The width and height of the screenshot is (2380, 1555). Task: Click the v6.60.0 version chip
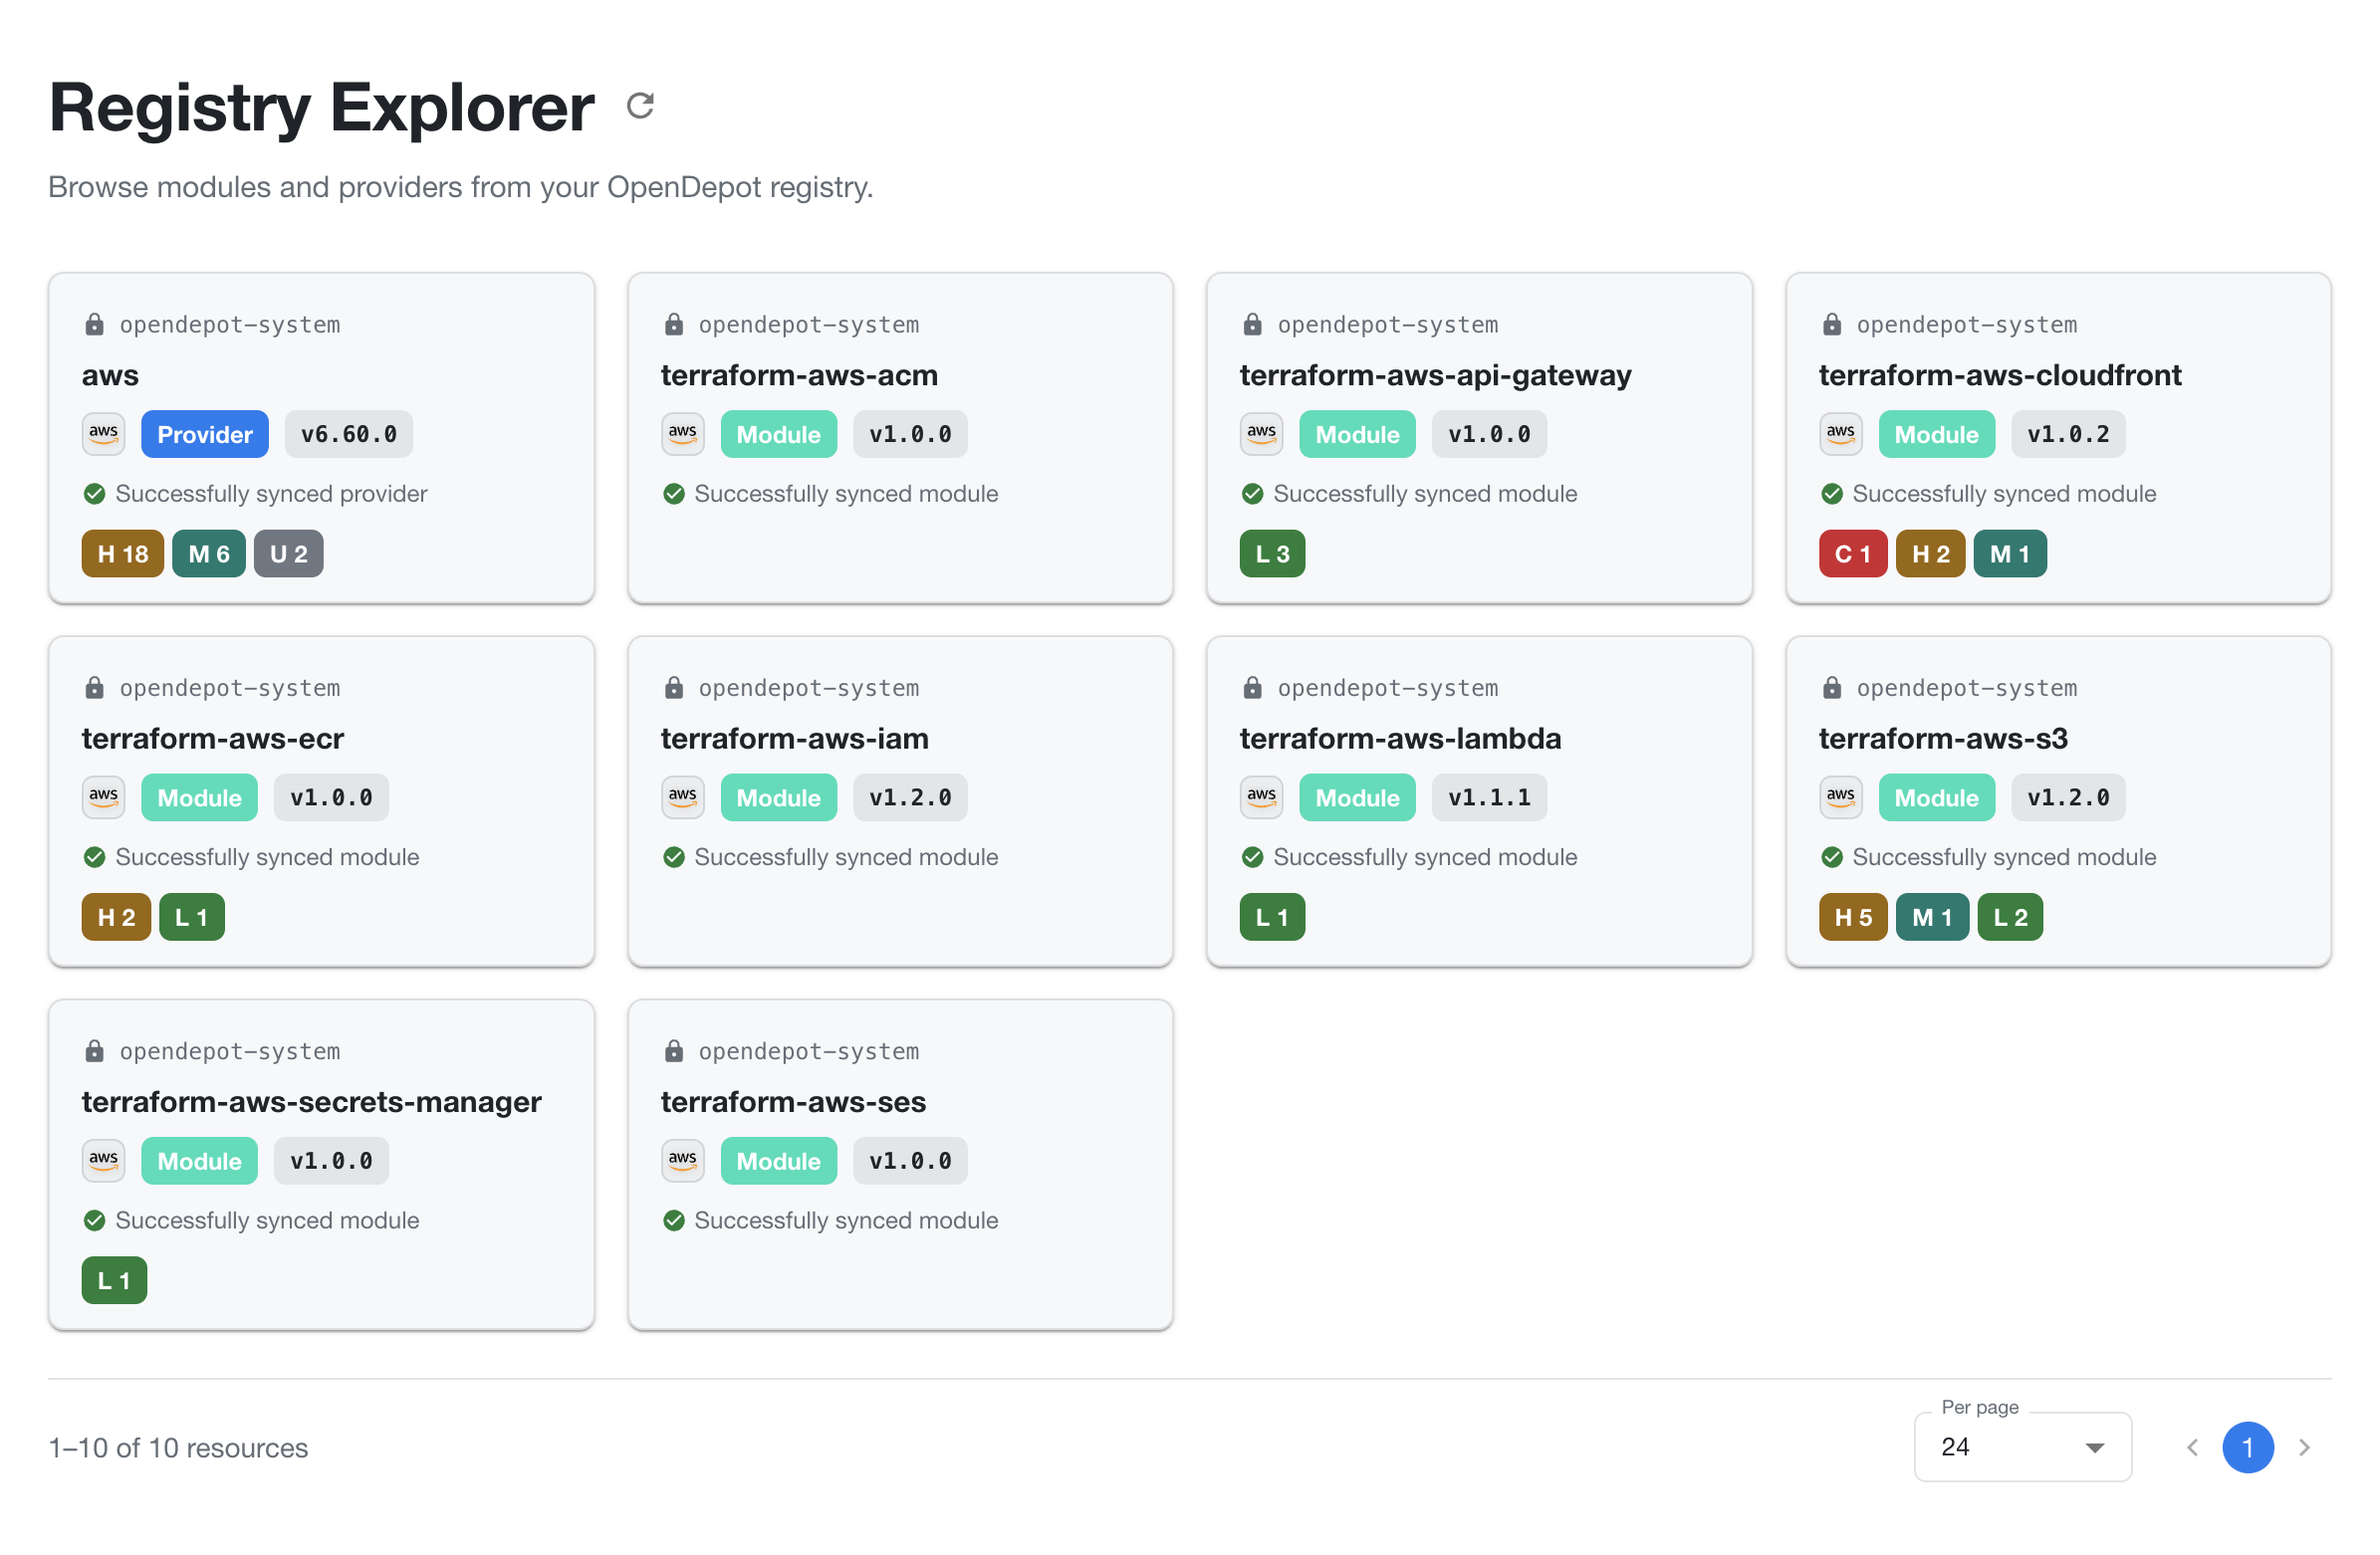pos(349,434)
